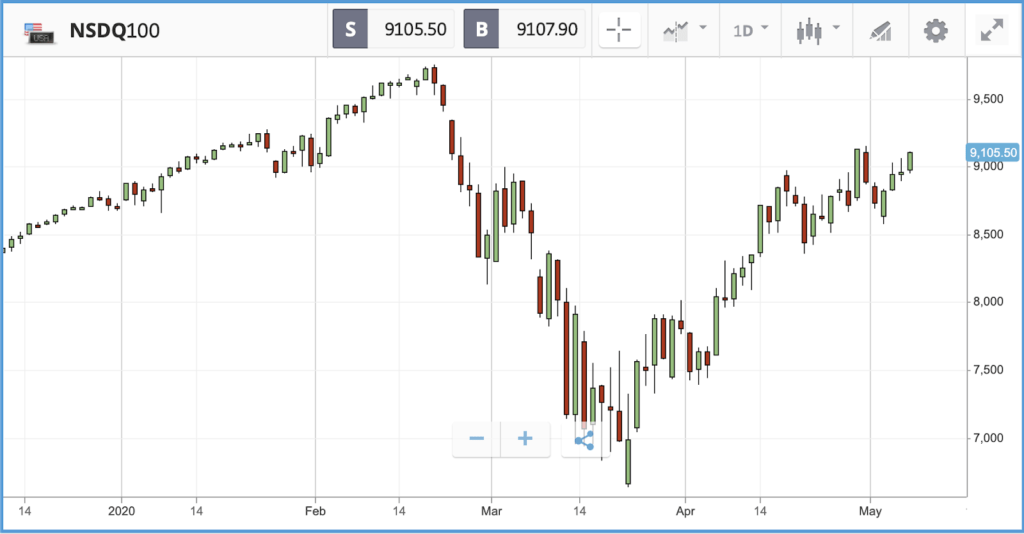1024x534 pixels.
Task: Select the drawing tools pencil icon
Action: pyautogui.click(x=880, y=31)
